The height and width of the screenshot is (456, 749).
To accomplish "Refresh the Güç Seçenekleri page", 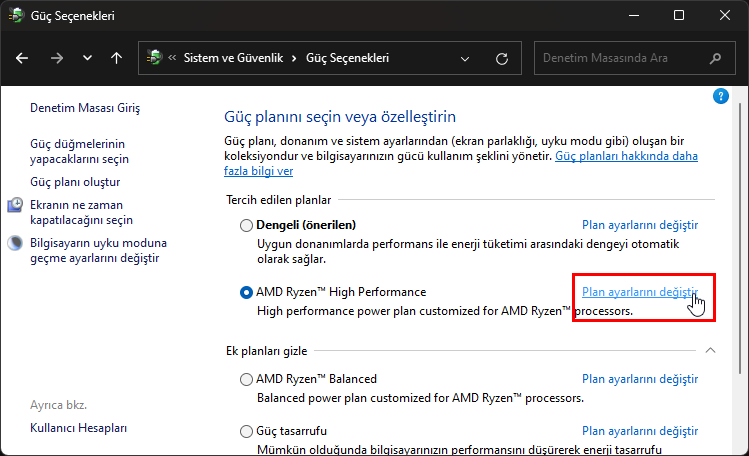I will [x=502, y=59].
